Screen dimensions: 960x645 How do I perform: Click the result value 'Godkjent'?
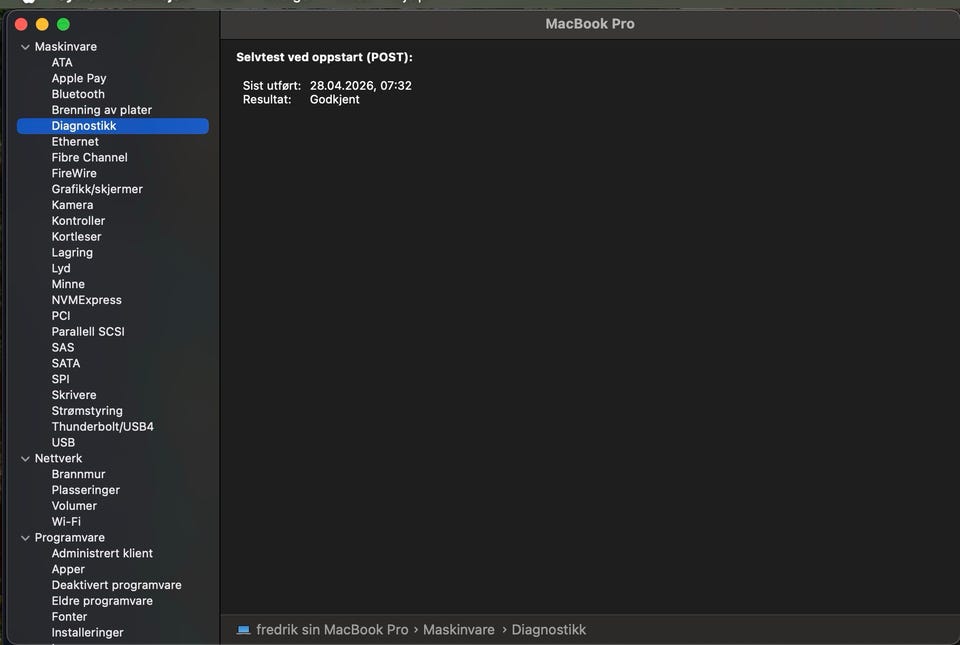[334, 100]
